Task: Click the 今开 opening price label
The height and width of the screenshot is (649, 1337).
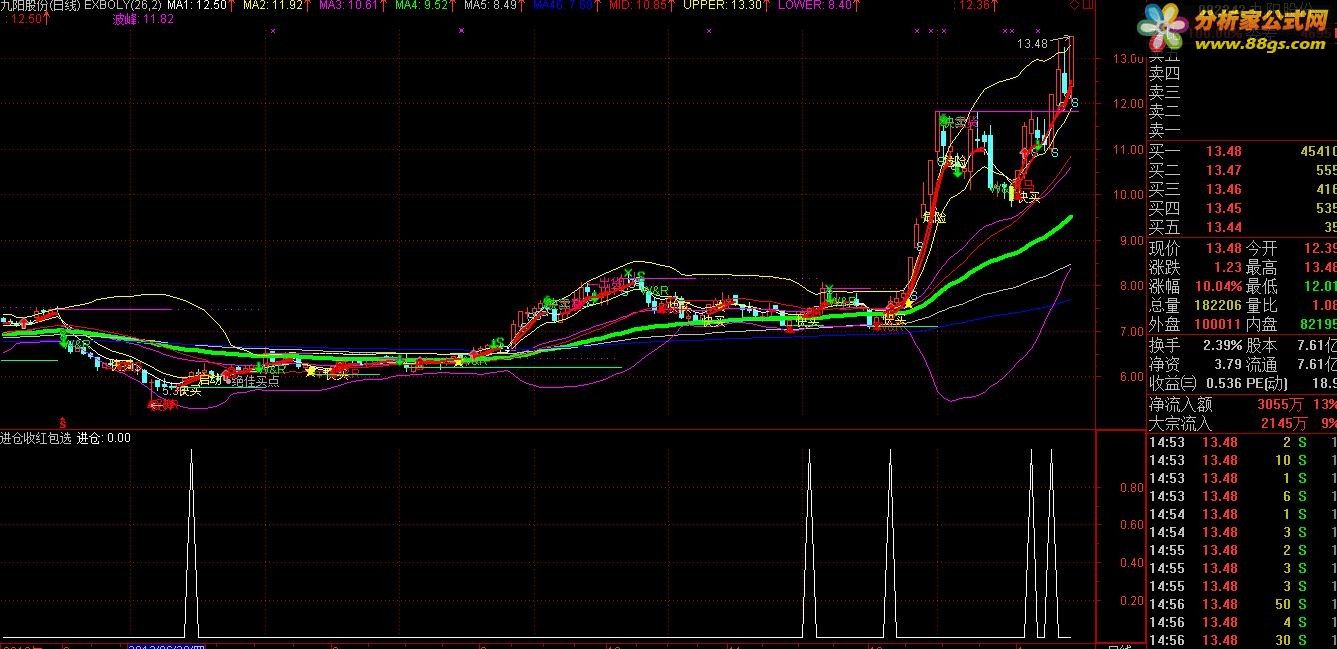Action: 1261,248
